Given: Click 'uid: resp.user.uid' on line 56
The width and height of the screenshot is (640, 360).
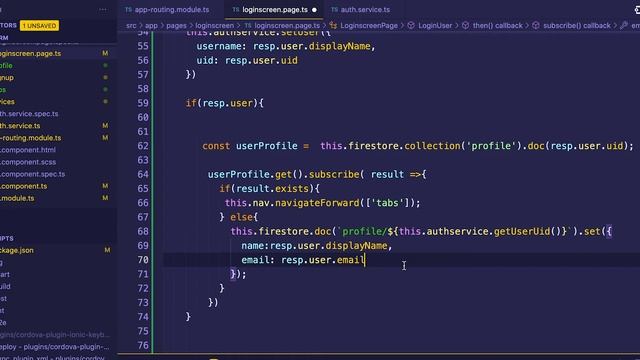Looking at the screenshot, I should click(x=247, y=60).
